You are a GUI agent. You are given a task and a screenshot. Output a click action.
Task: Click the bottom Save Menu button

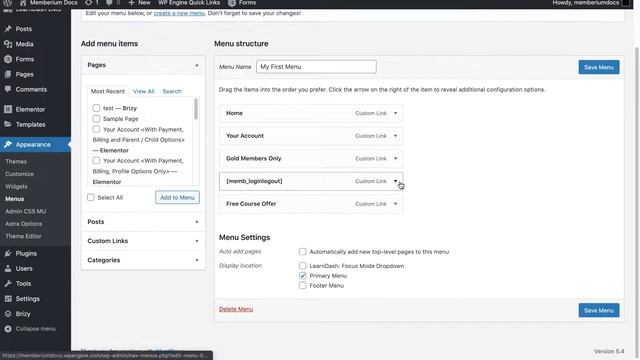[599, 311]
